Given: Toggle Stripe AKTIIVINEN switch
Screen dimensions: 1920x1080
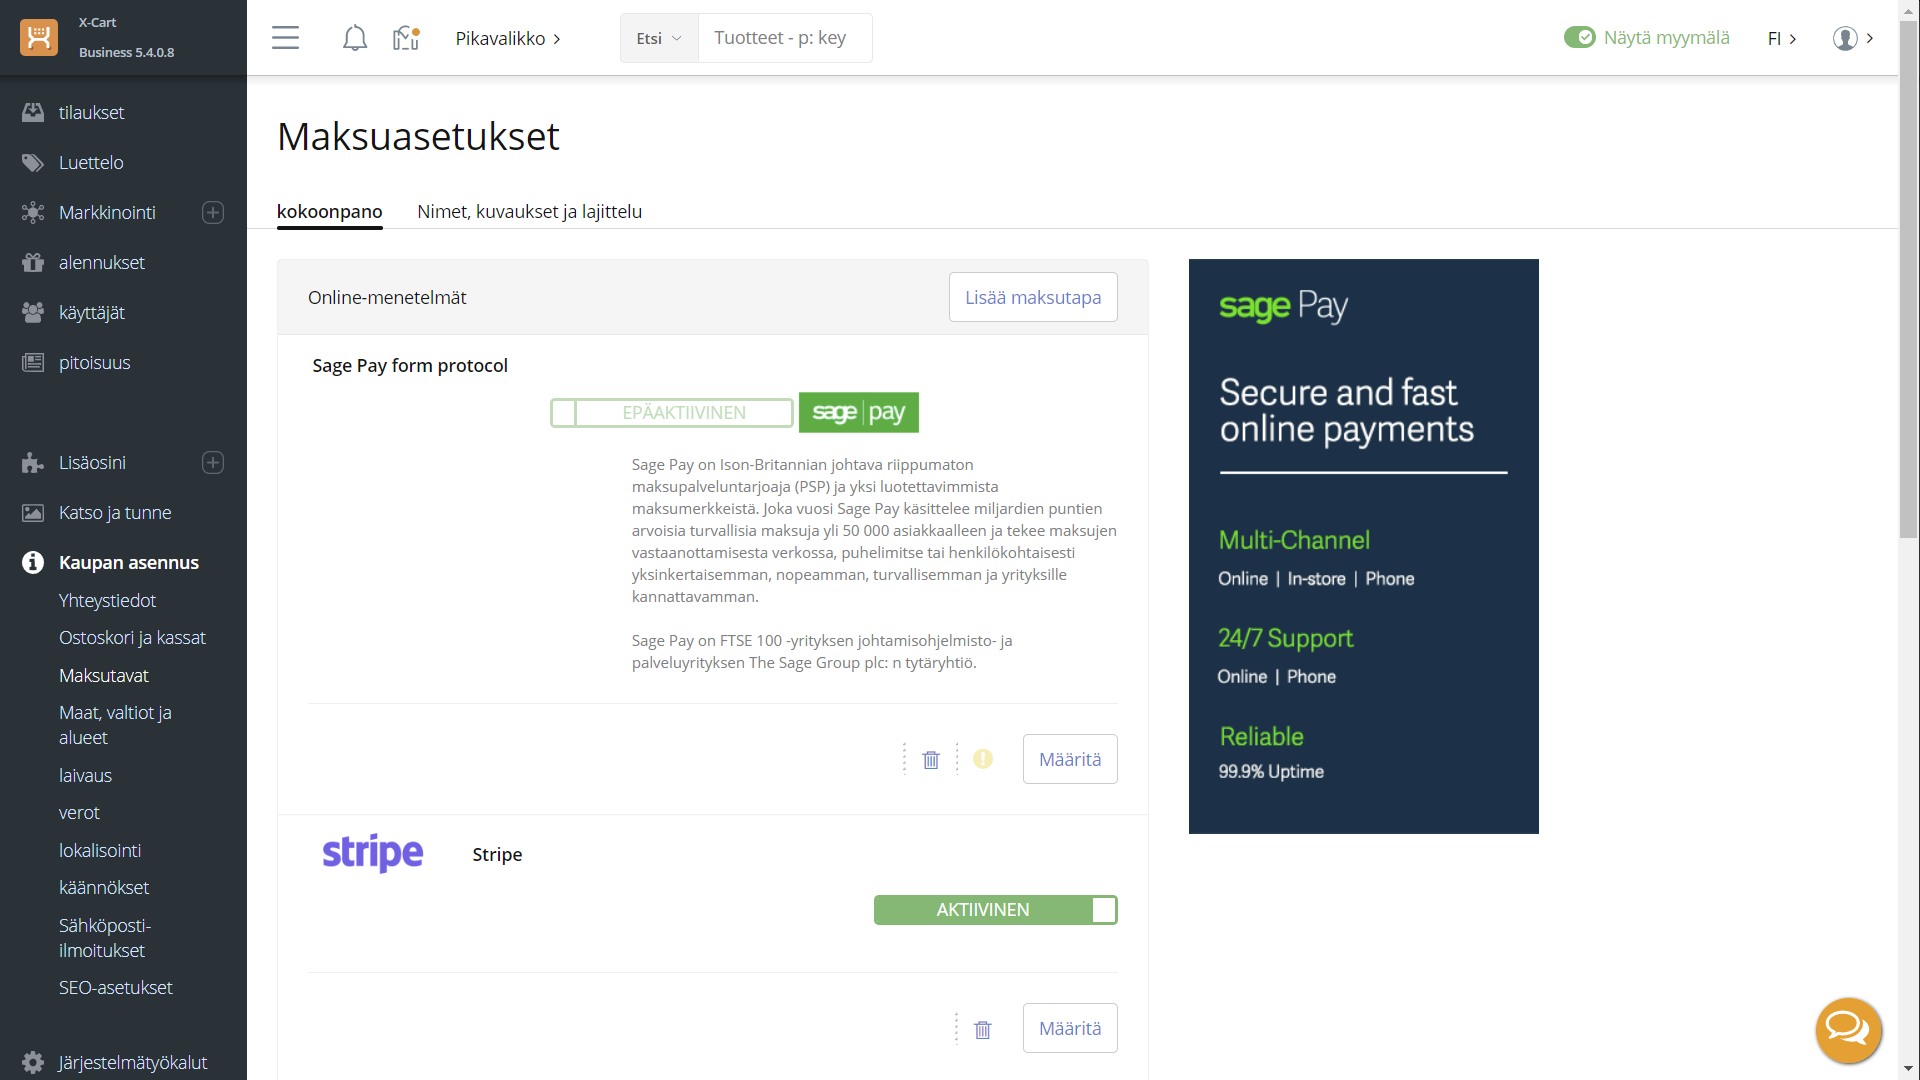Looking at the screenshot, I should pyautogui.click(x=996, y=910).
